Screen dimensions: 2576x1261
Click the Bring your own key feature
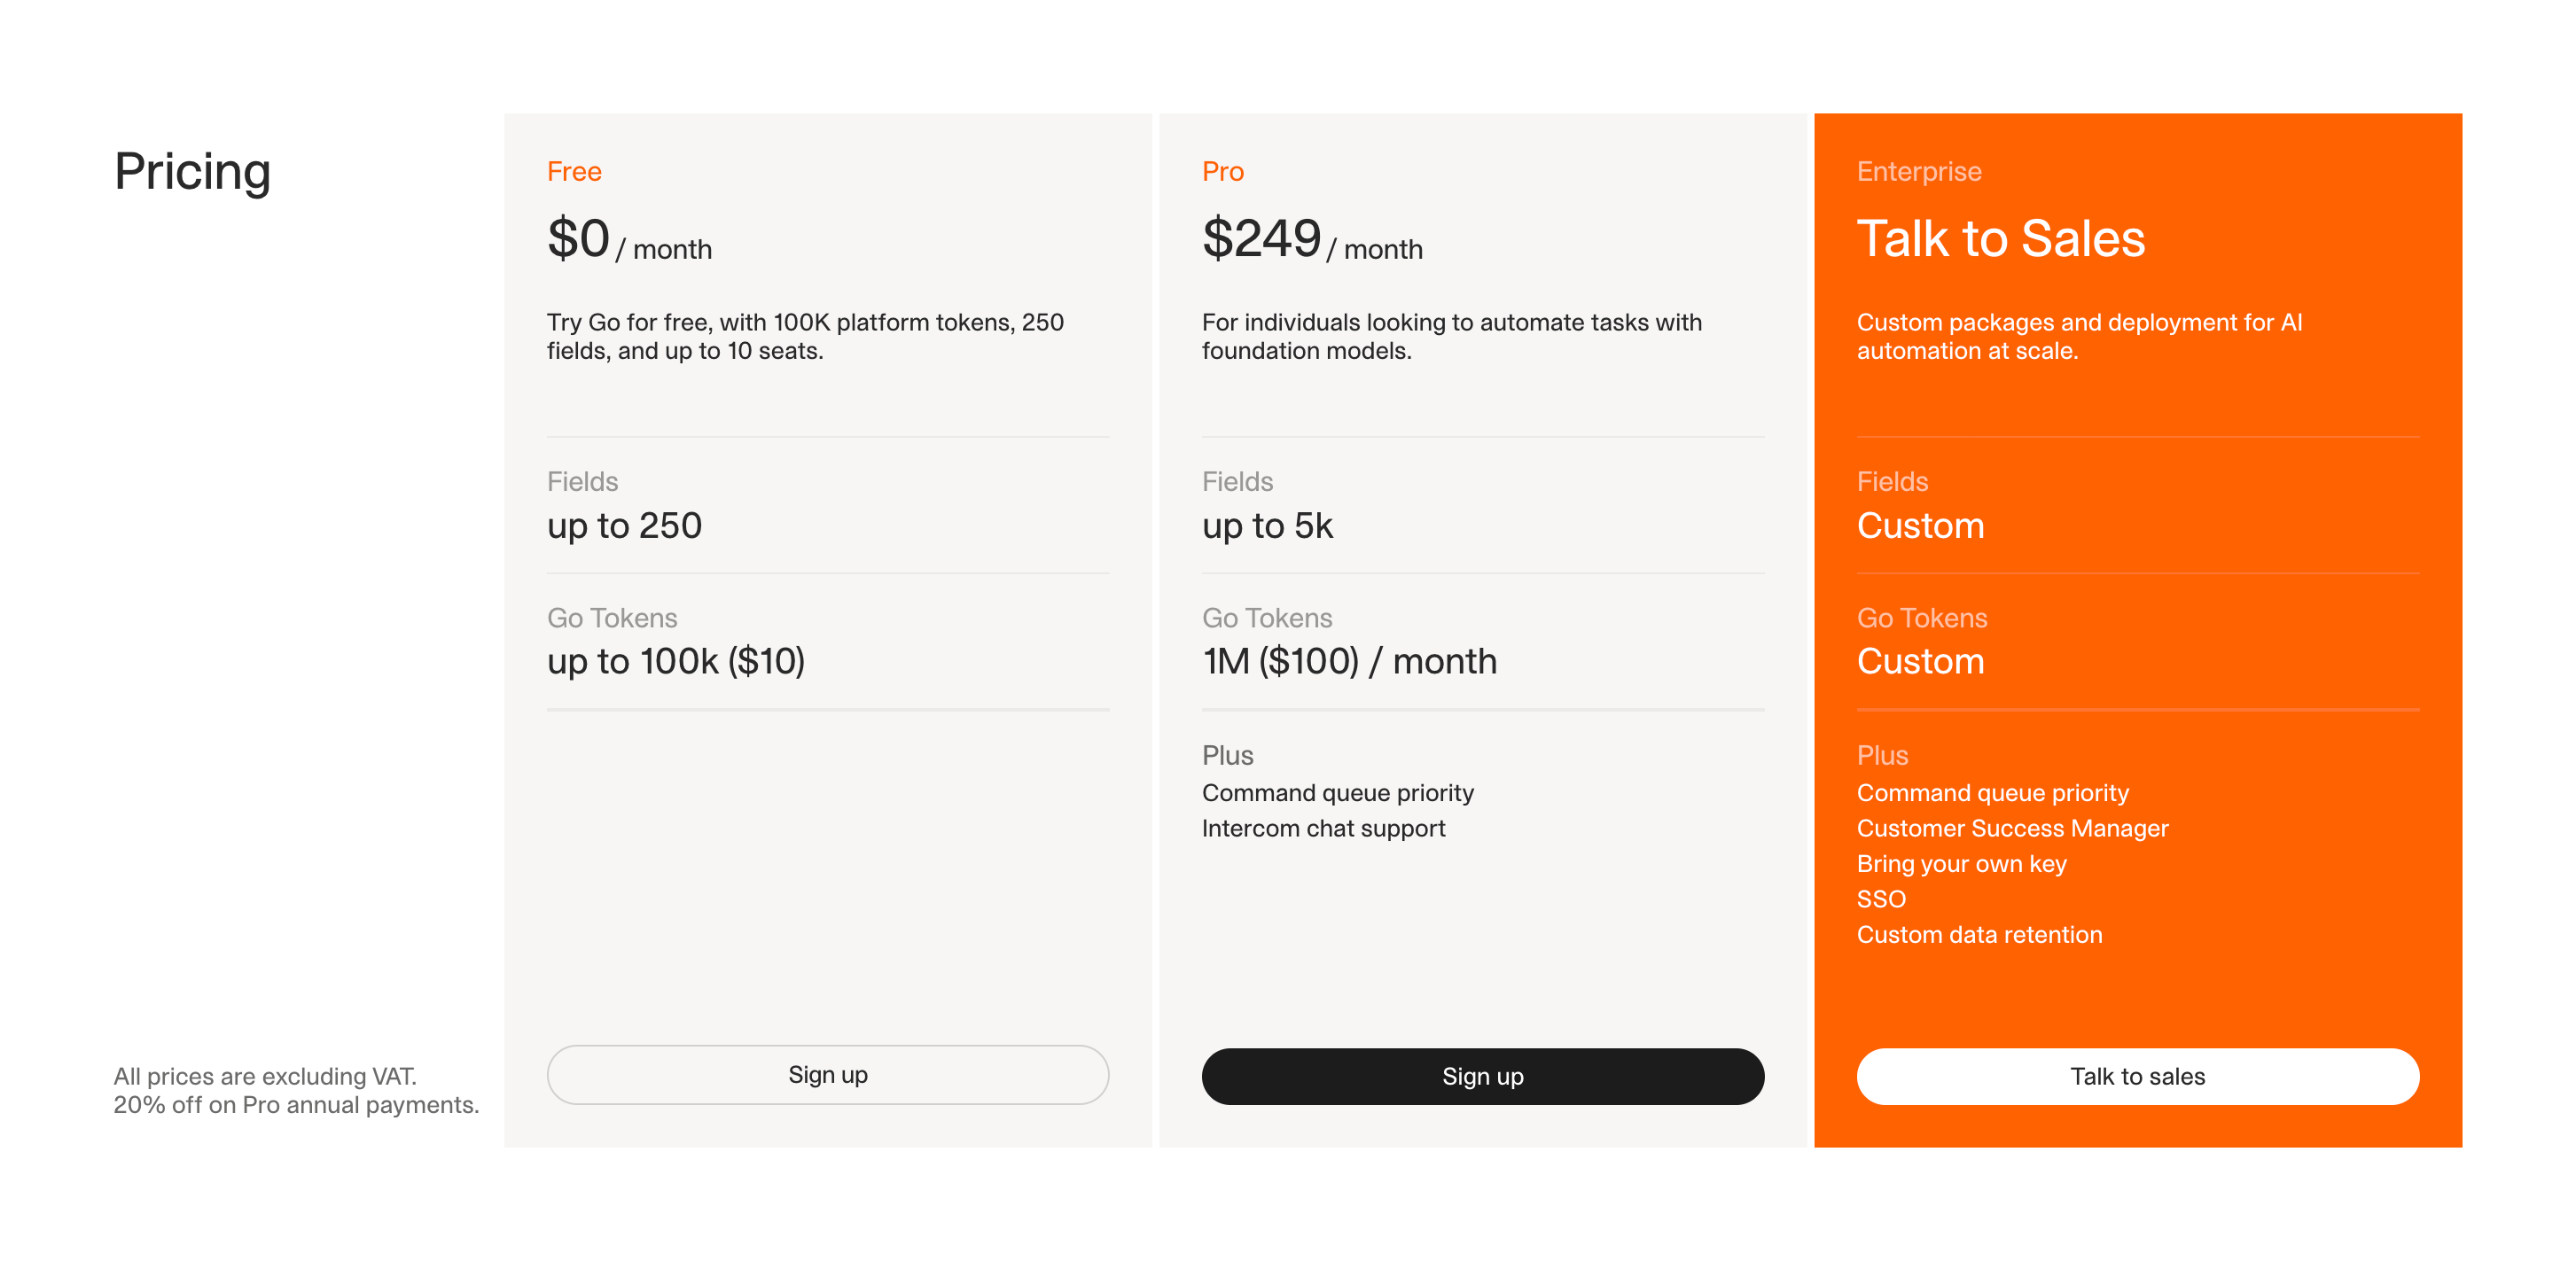point(1961,864)
